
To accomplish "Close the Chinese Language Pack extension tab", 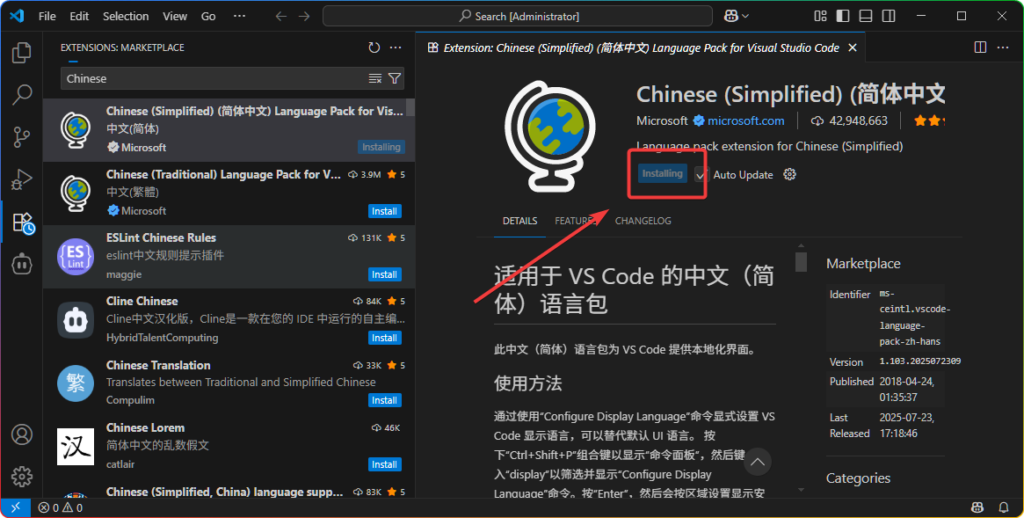I will [852, 48].
